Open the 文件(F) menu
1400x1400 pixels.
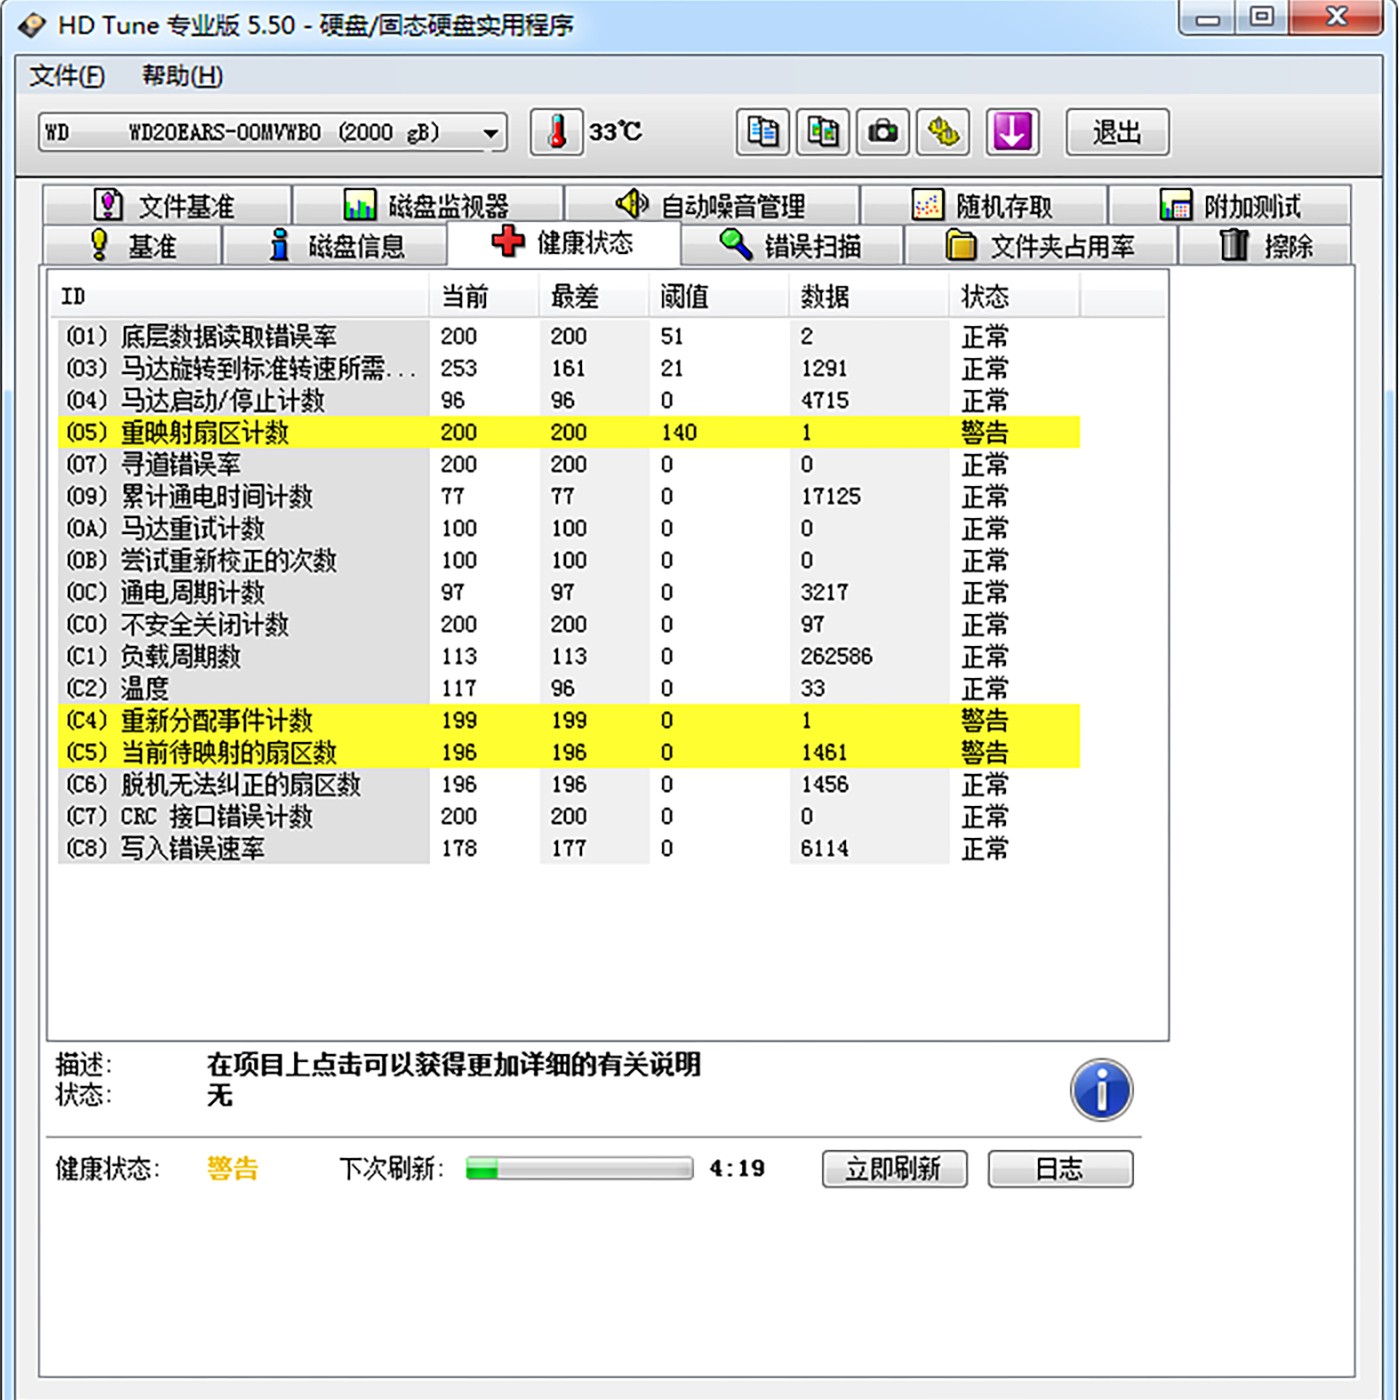pyautogui.click(x=66, y=76)
